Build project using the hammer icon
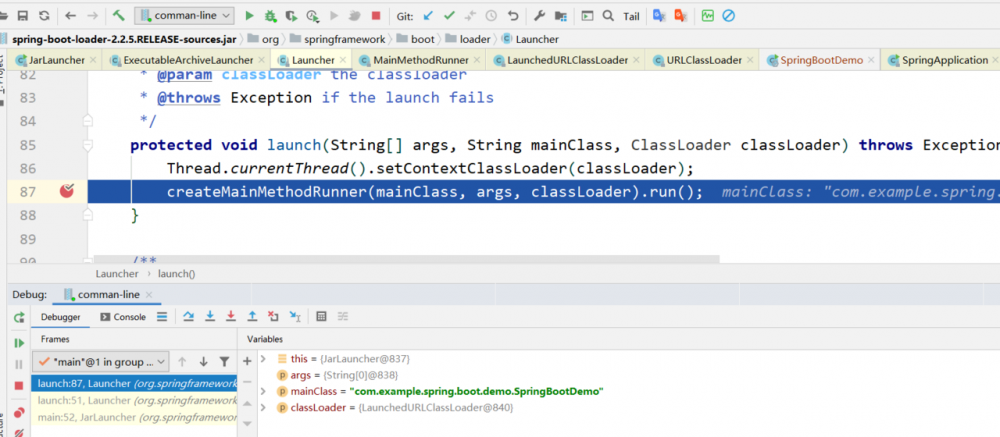1000x437 pixels. click(119, 15)
